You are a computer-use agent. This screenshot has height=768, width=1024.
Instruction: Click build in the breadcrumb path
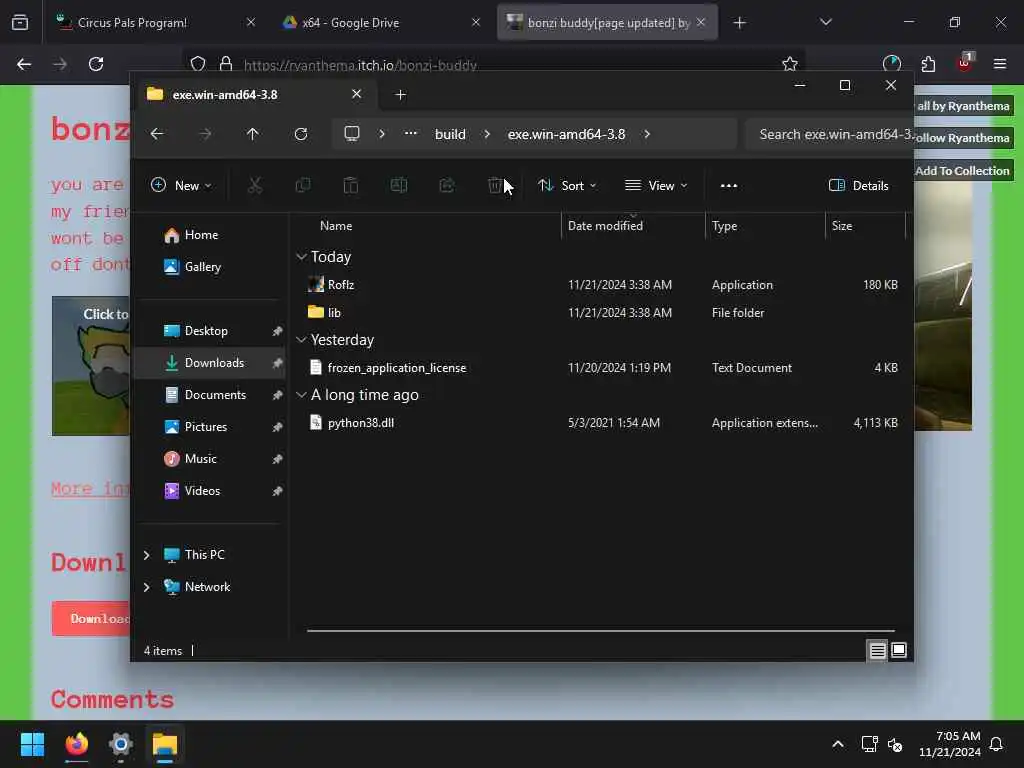point(450,134)
